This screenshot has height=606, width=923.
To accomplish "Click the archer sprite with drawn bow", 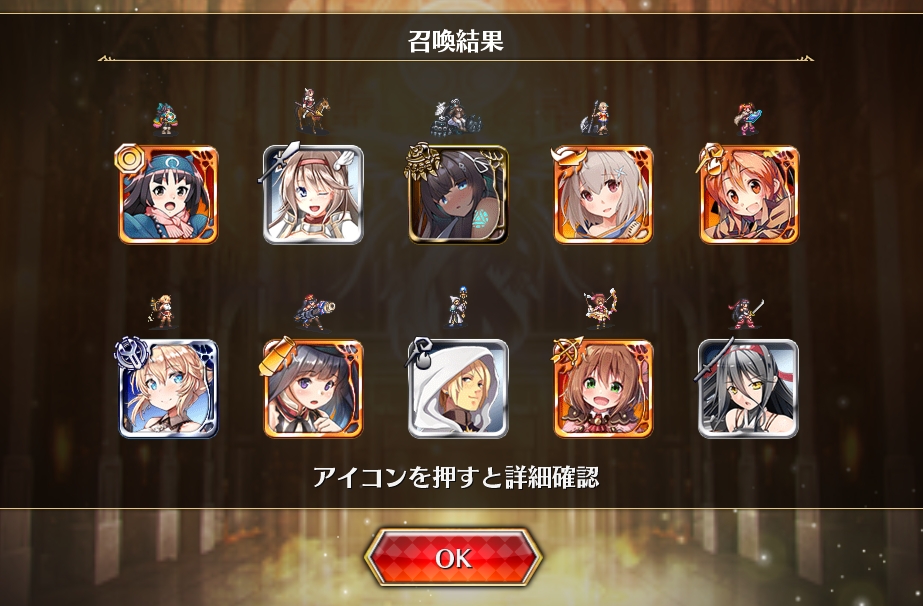I will [x=601, y=309].
